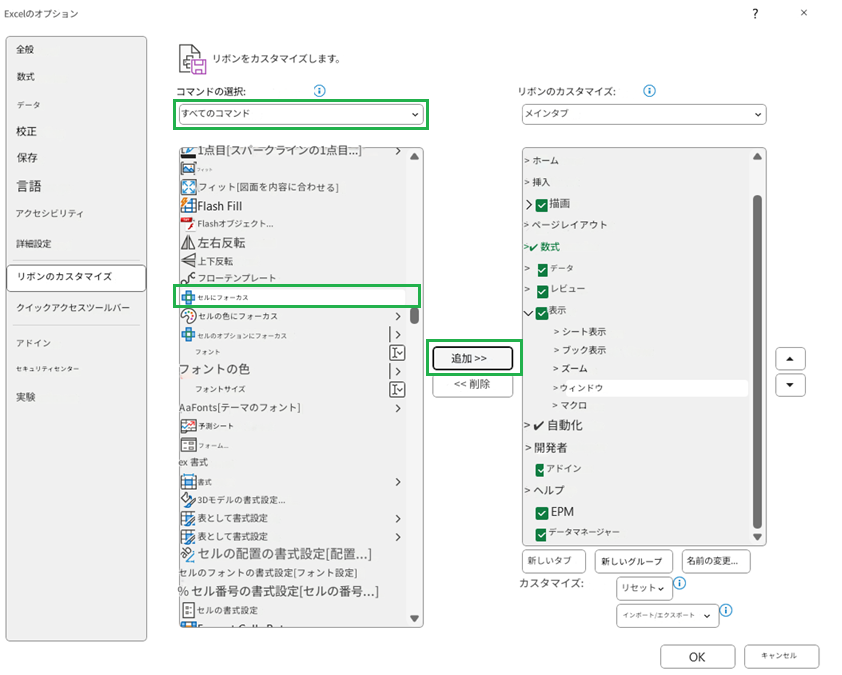Expand the 描画 tab tree node
842x675 pixels.
pyautogui.click(x=529, y=205)
